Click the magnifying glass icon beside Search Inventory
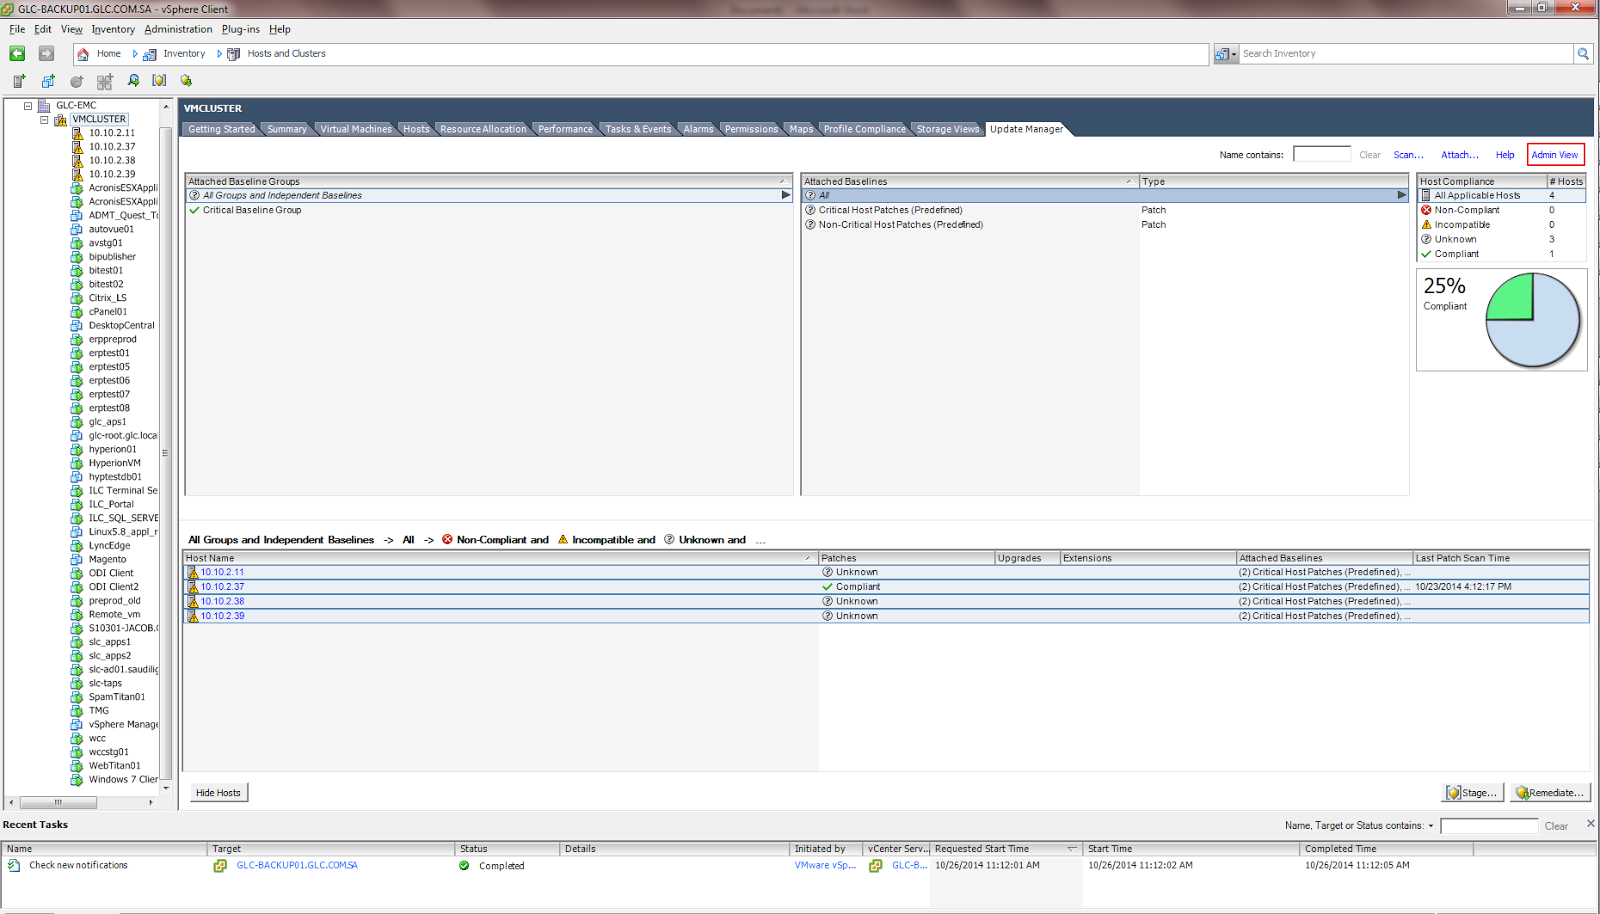The image size is (1600, 914). tap(1583, 53)
